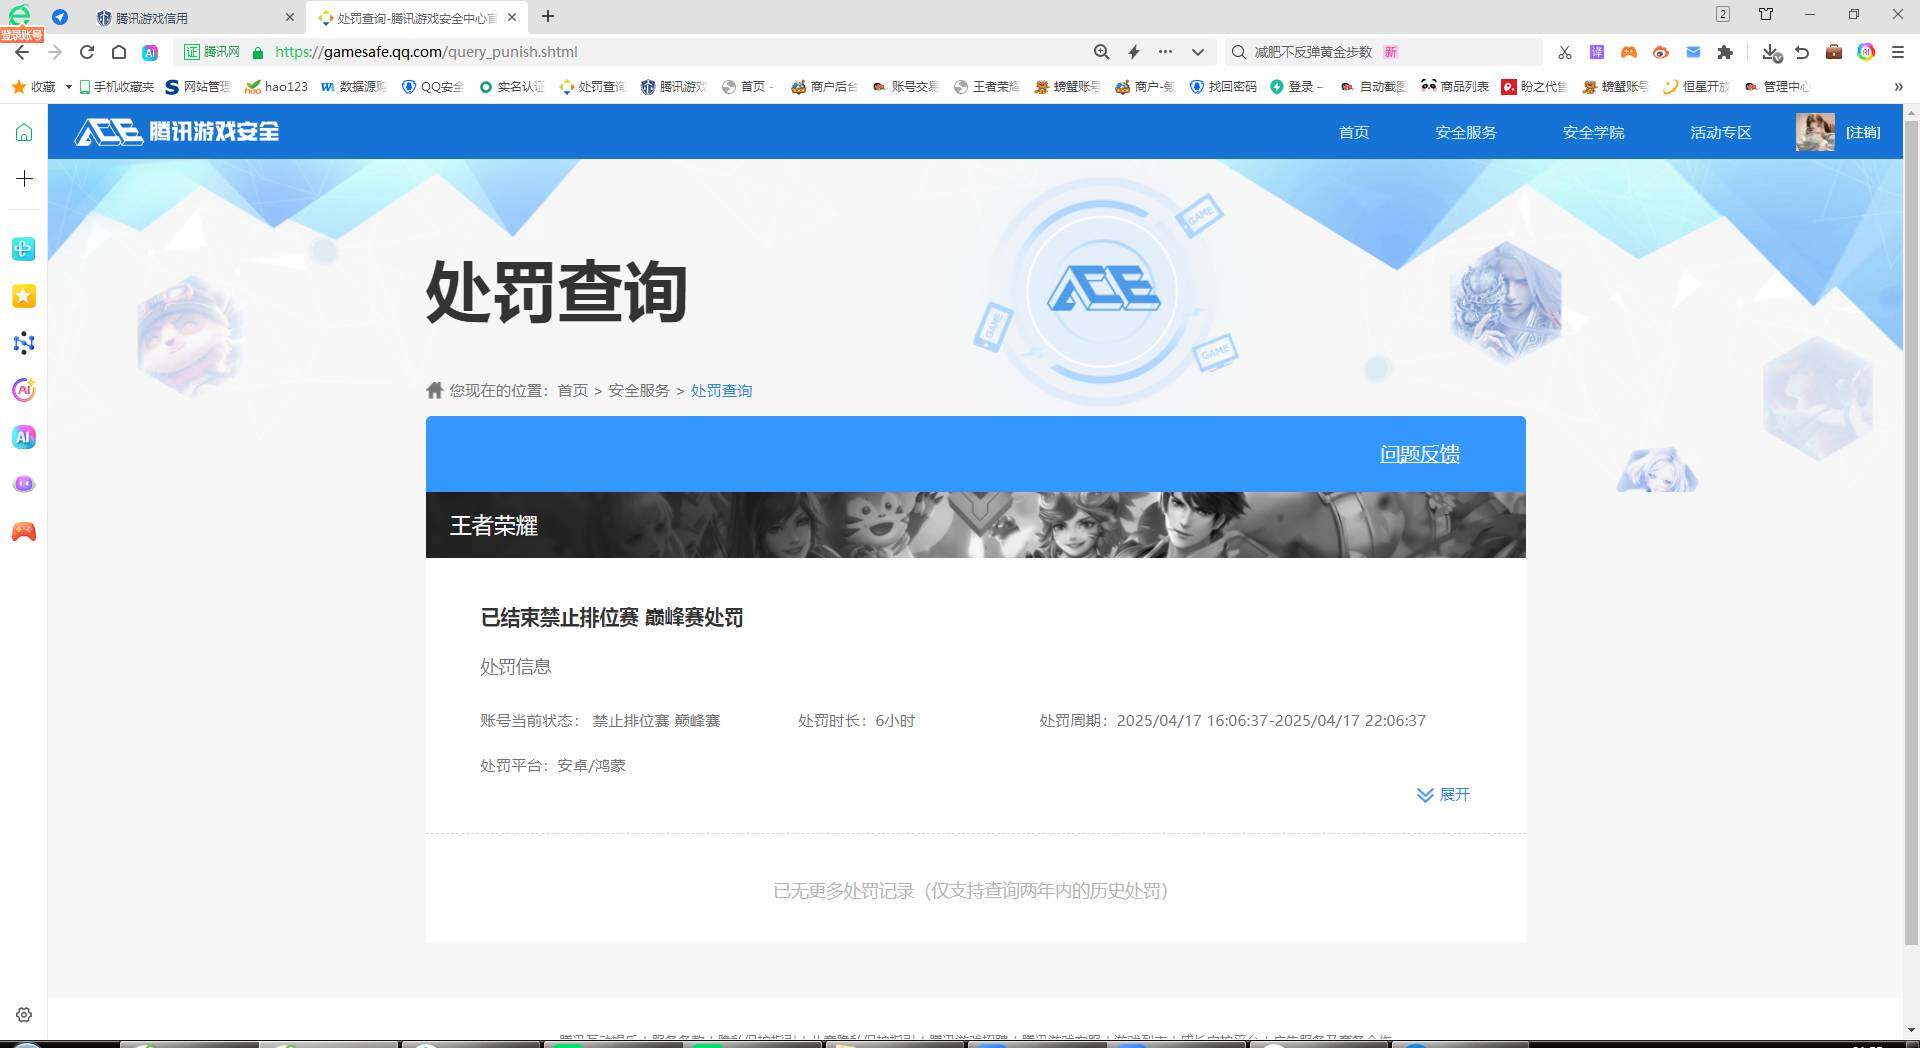Open the briefcase toolbox icon
Viewport: 1920px width, 1048px height.
(x=1834, y=52)
